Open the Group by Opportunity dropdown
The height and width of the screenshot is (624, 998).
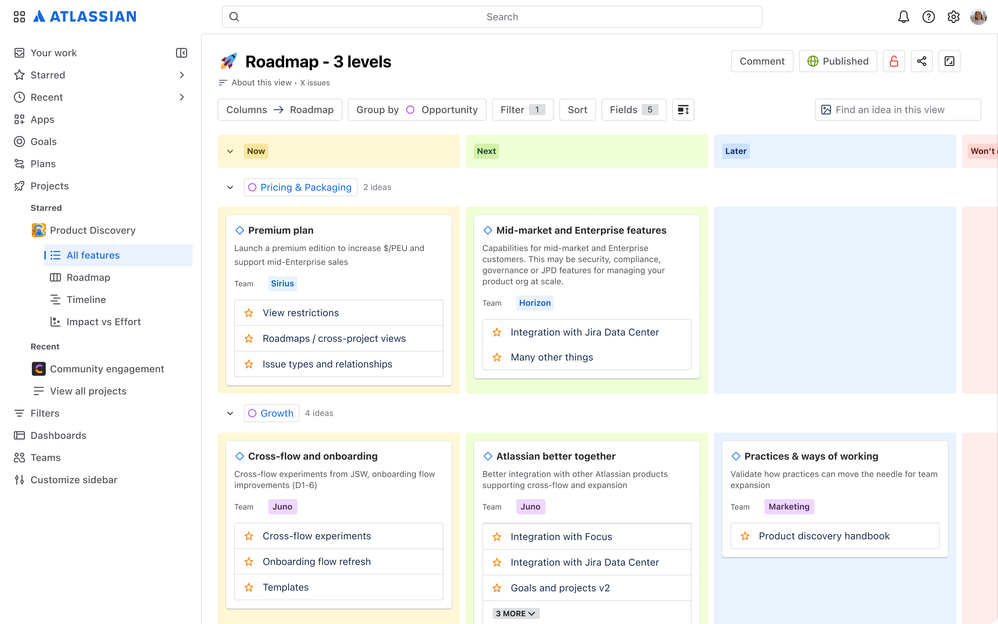(417, 110)
